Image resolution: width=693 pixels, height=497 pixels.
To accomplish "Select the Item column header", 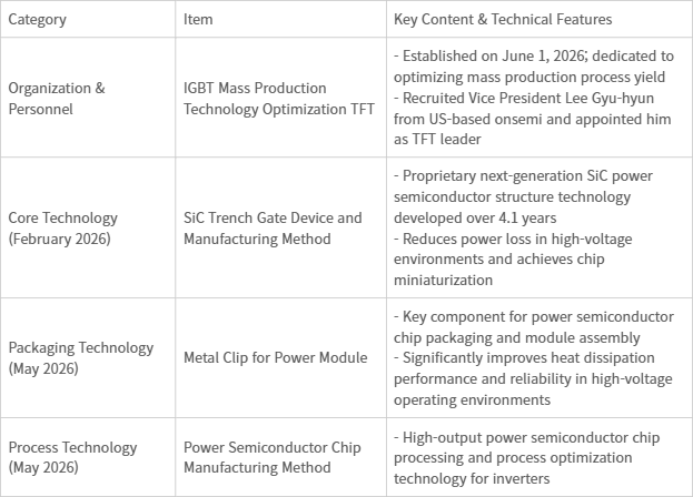I will click(x=198, y=19).
